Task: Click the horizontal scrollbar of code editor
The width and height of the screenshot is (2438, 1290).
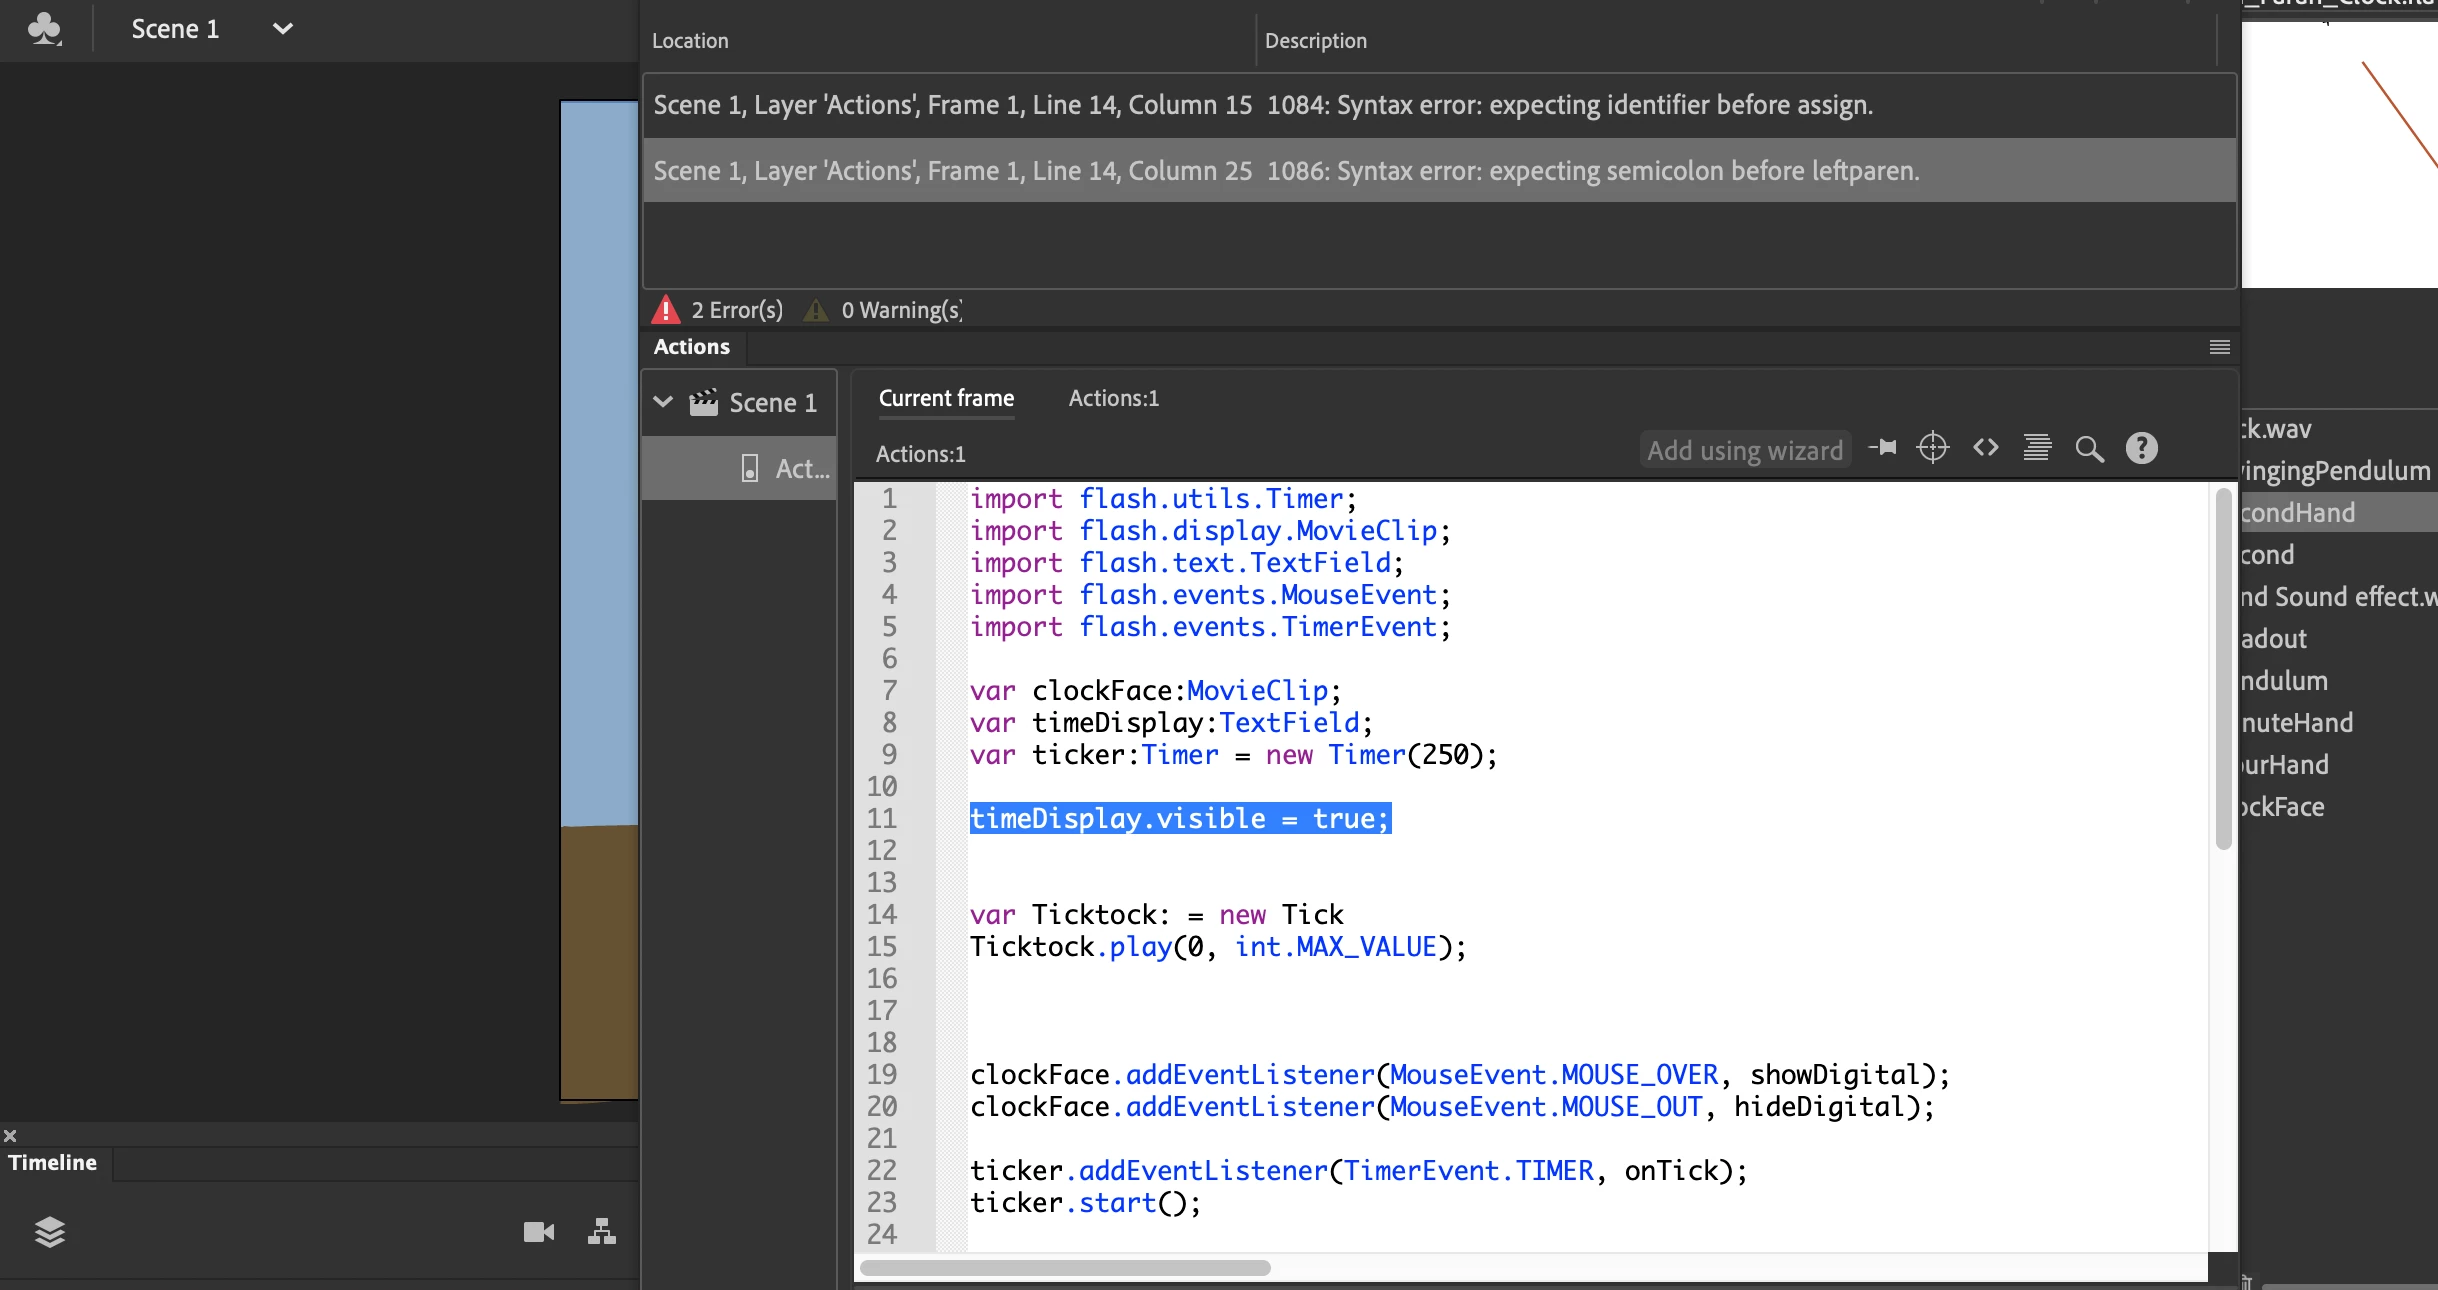Action: (x=1064, y=1268)
